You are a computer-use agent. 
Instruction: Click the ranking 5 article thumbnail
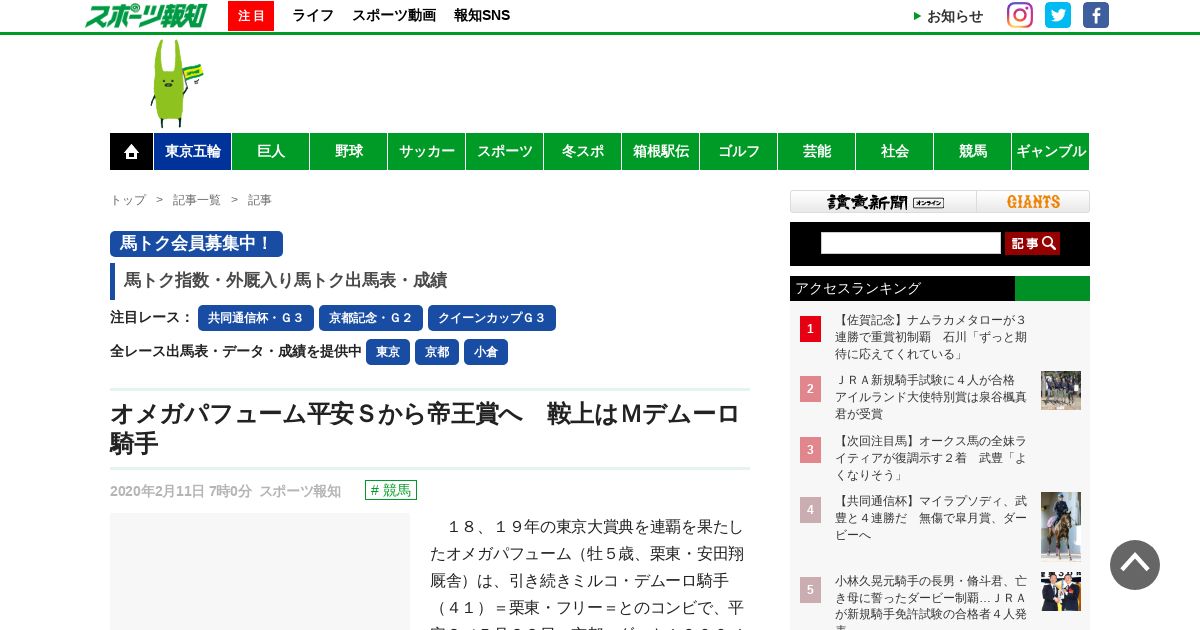tap(1061, 591)
